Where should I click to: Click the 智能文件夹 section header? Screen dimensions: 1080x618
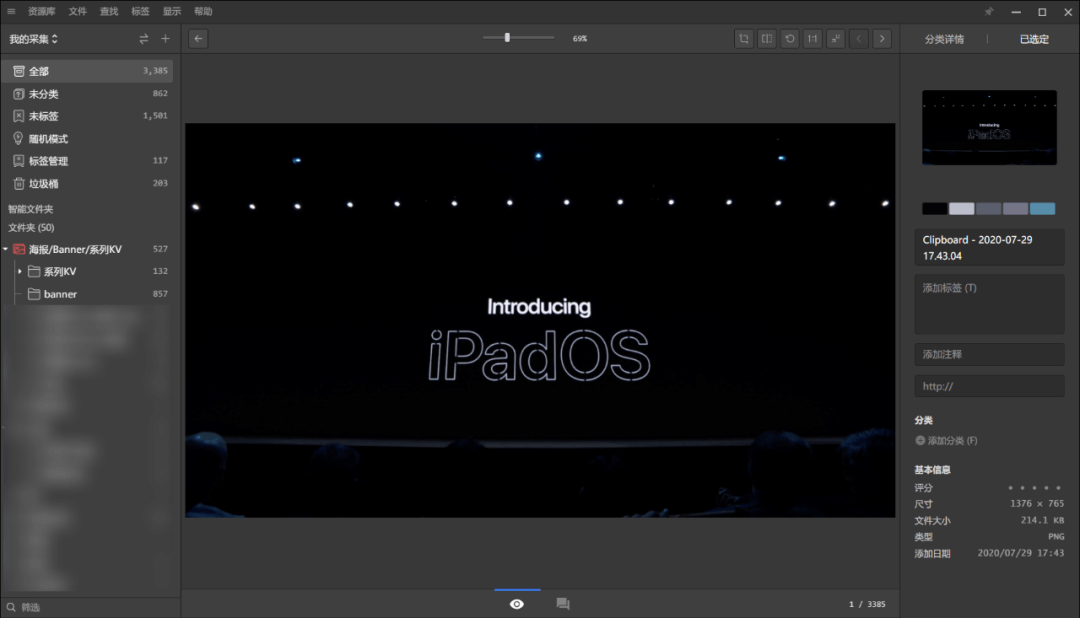(x=30, y=209)
